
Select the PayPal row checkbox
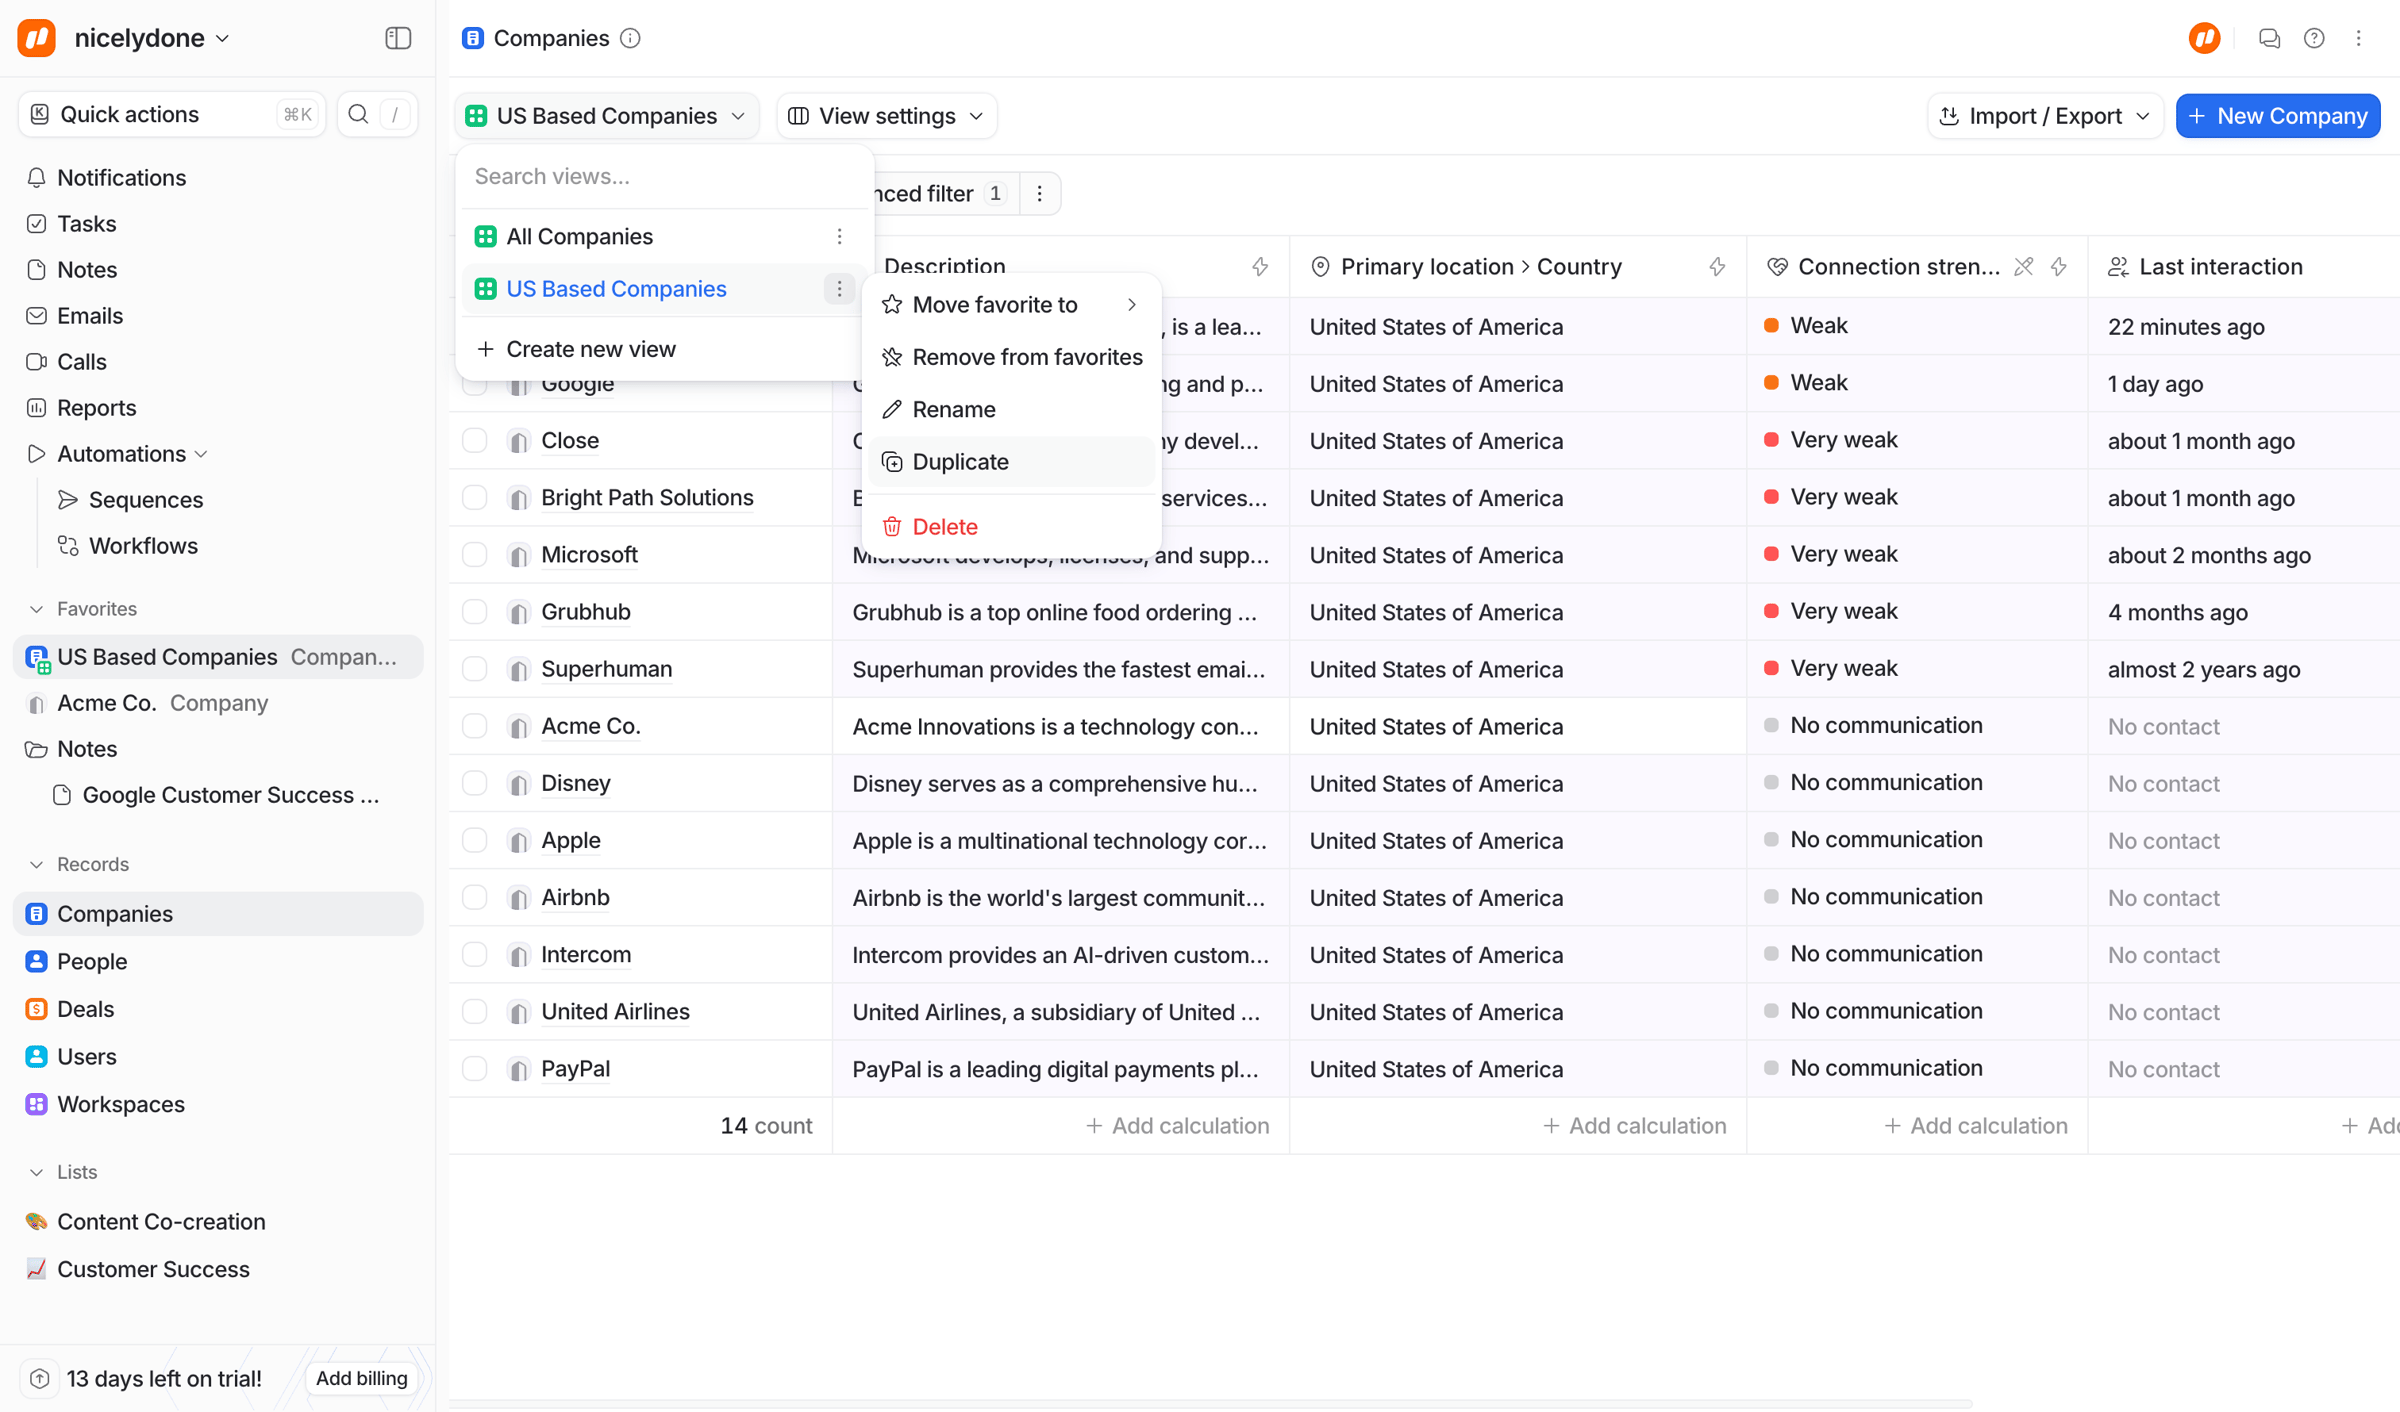coord(475,1069)
